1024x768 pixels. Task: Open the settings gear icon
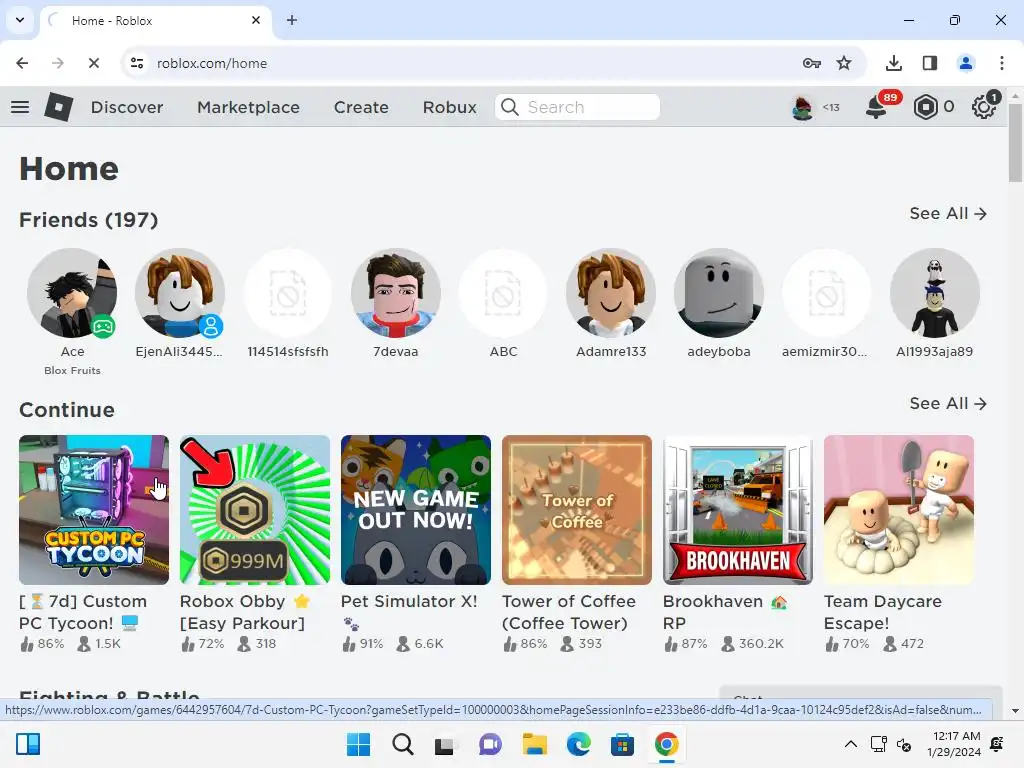984,107
